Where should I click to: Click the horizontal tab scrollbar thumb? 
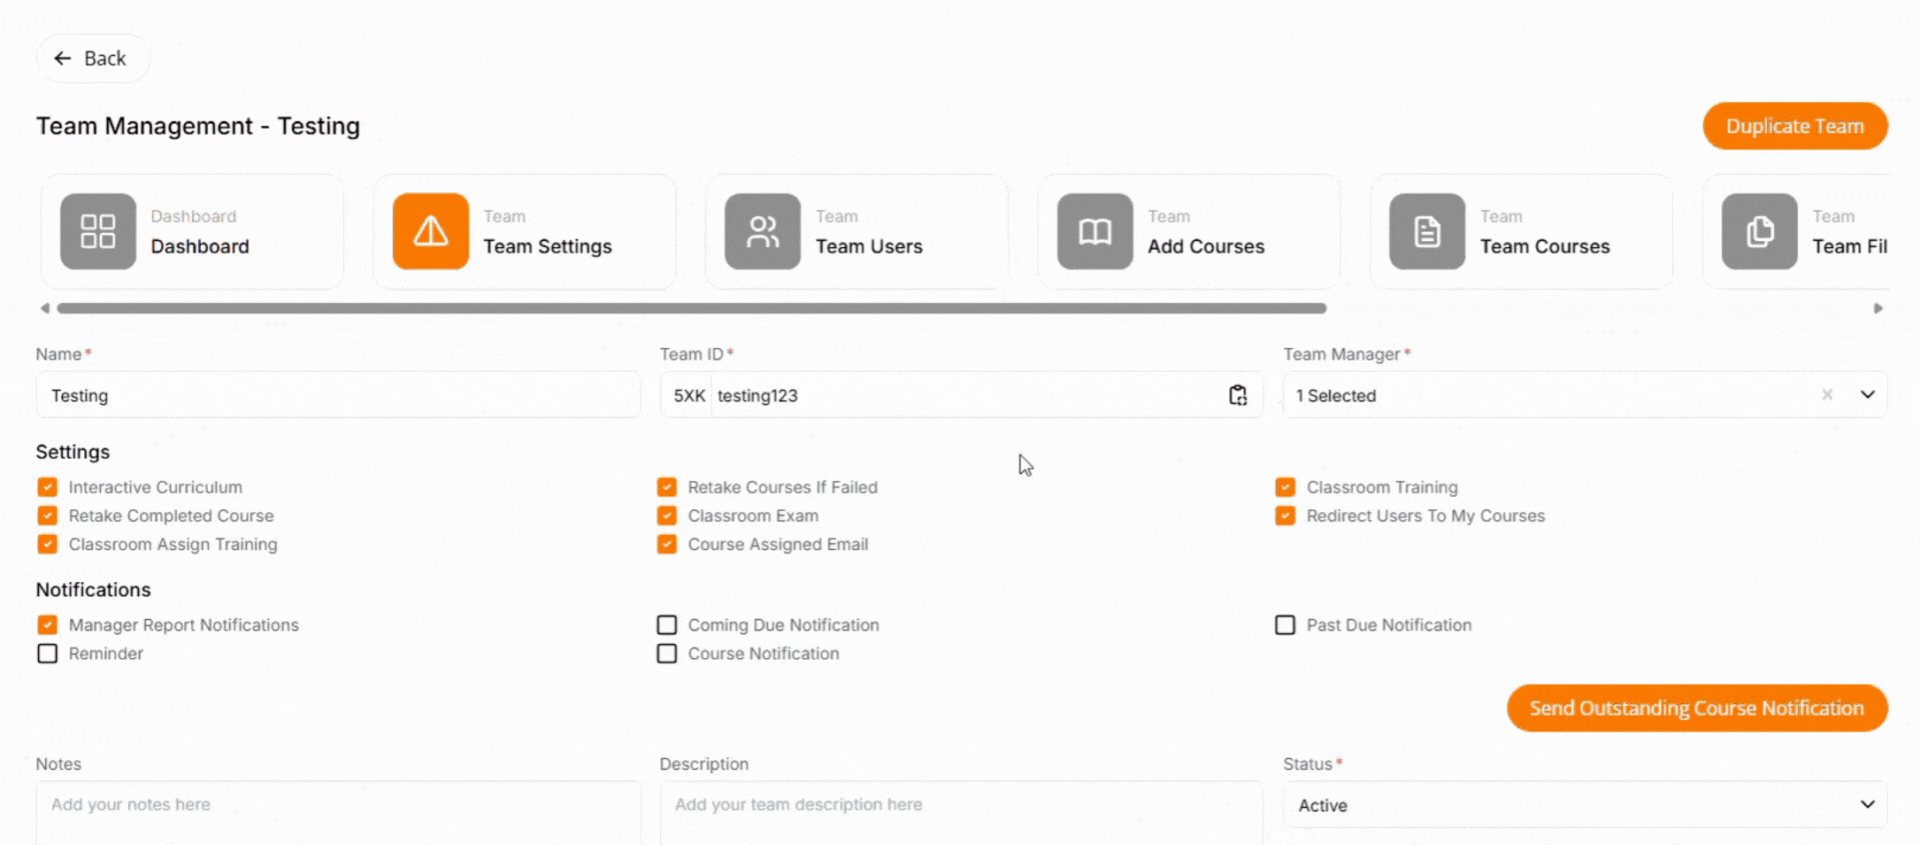pyautogui.click(x=691, y=308)
